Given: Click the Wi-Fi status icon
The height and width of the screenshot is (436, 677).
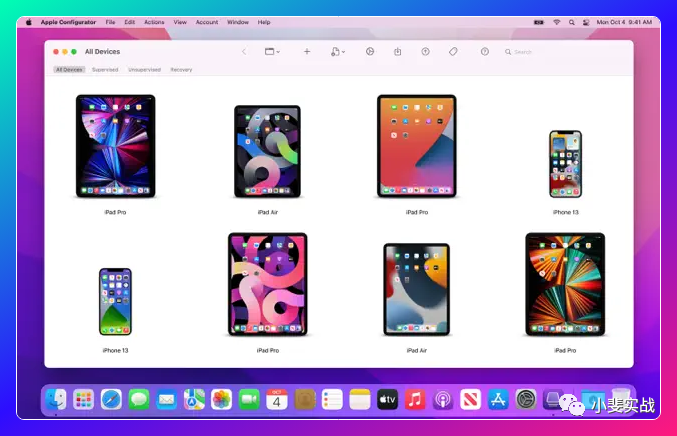Looking at the screenshot, I should [x=557, y=22].
